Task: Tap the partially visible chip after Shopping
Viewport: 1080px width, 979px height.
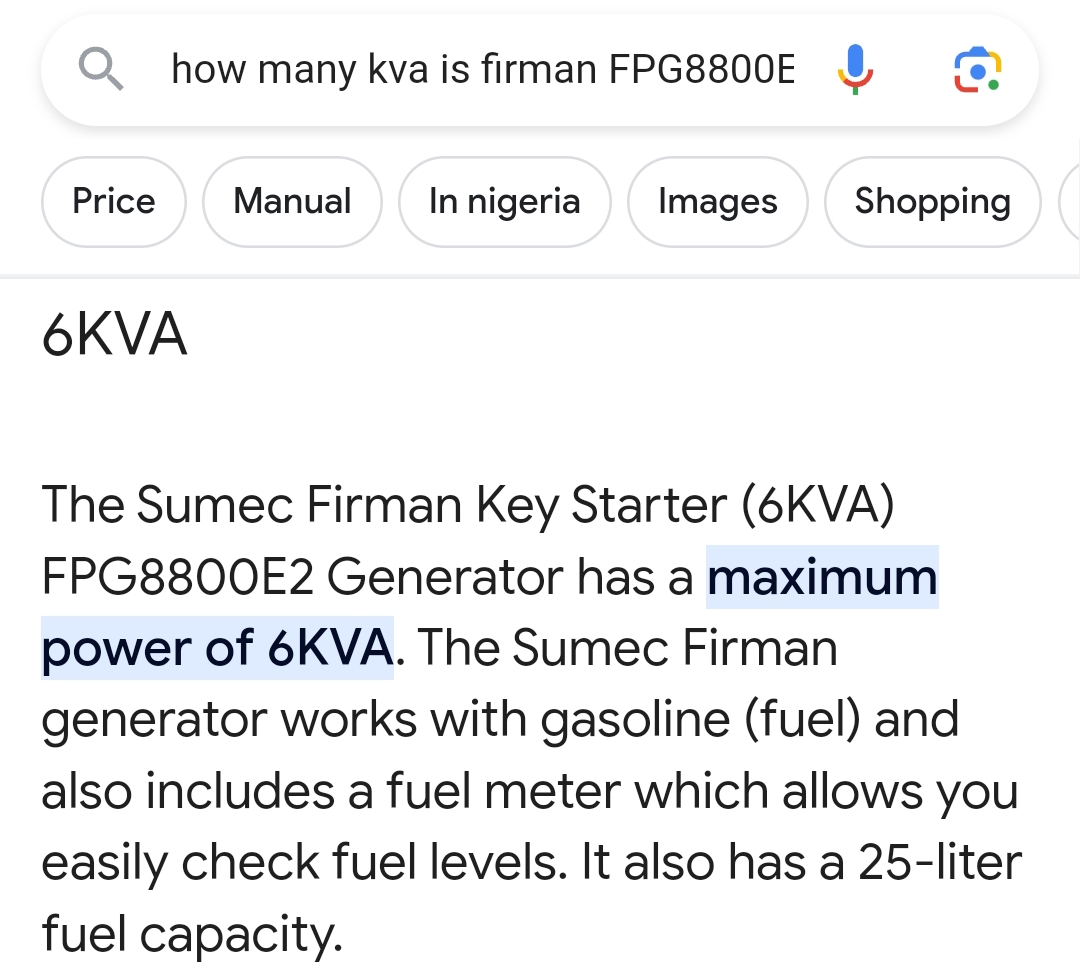Action: click(x=1069, y=202)
